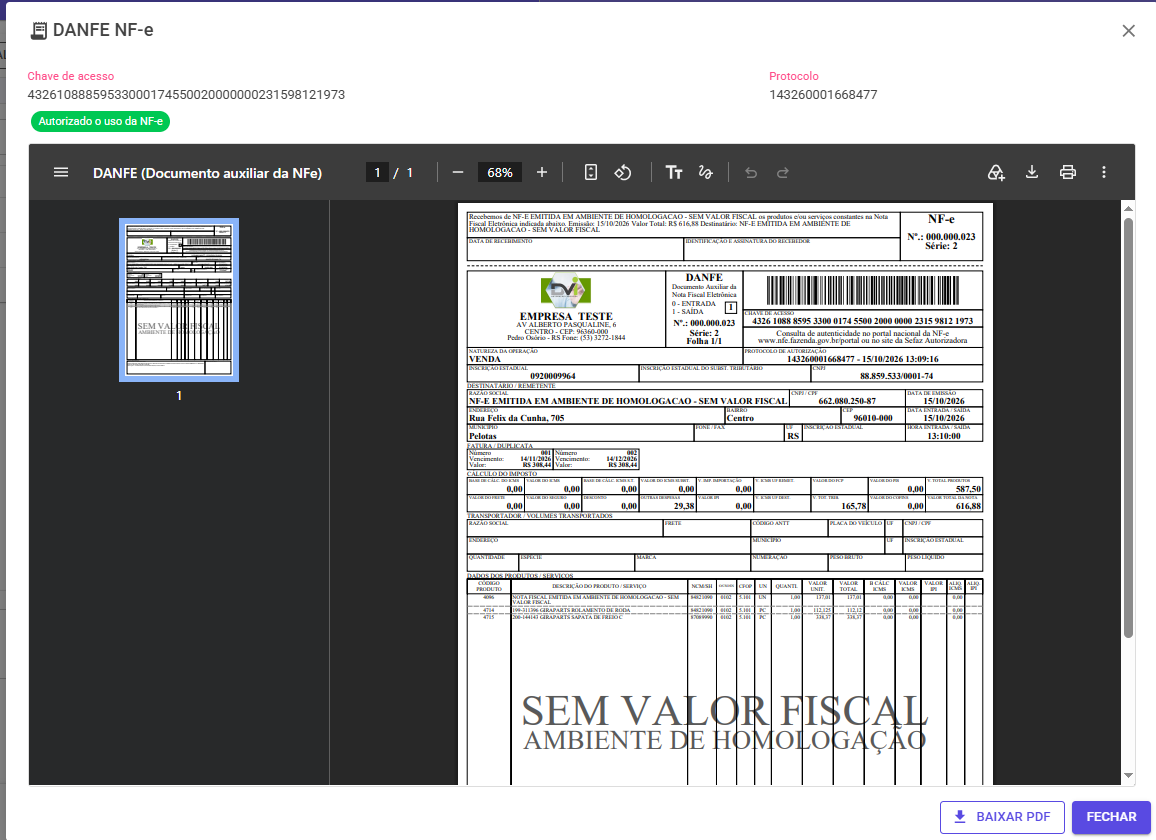Edit the current page number field
The width and height of the screenshot is (1156, 840).
click(377, 173)
